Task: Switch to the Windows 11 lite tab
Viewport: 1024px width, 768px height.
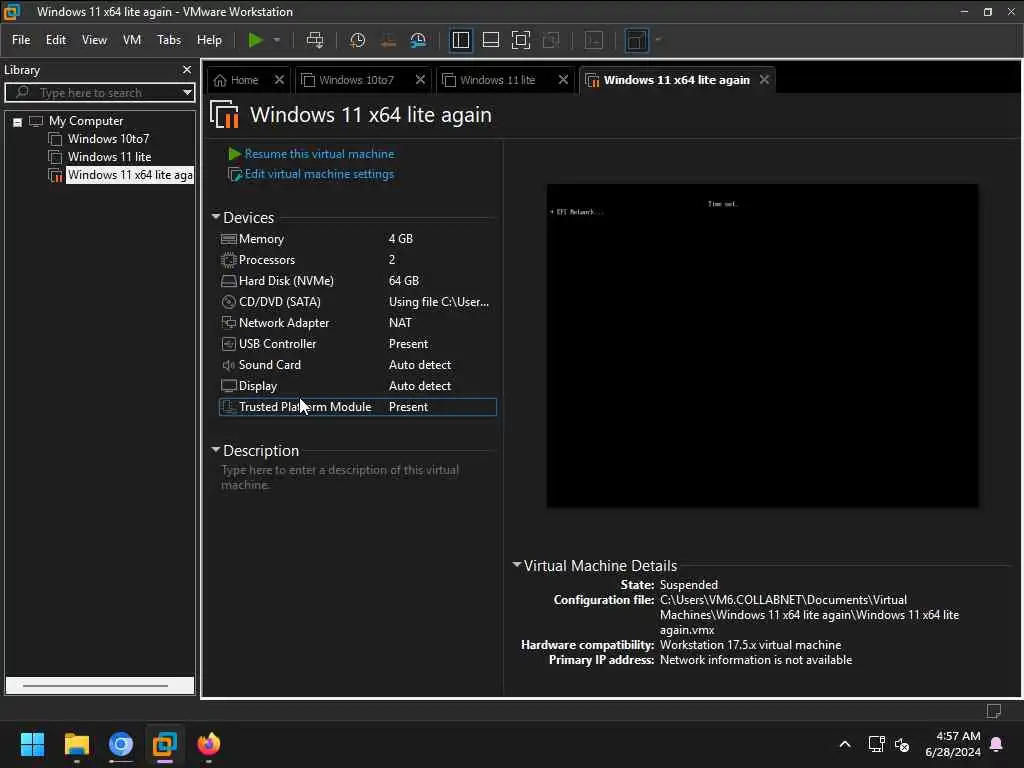Action: point(497,80)
